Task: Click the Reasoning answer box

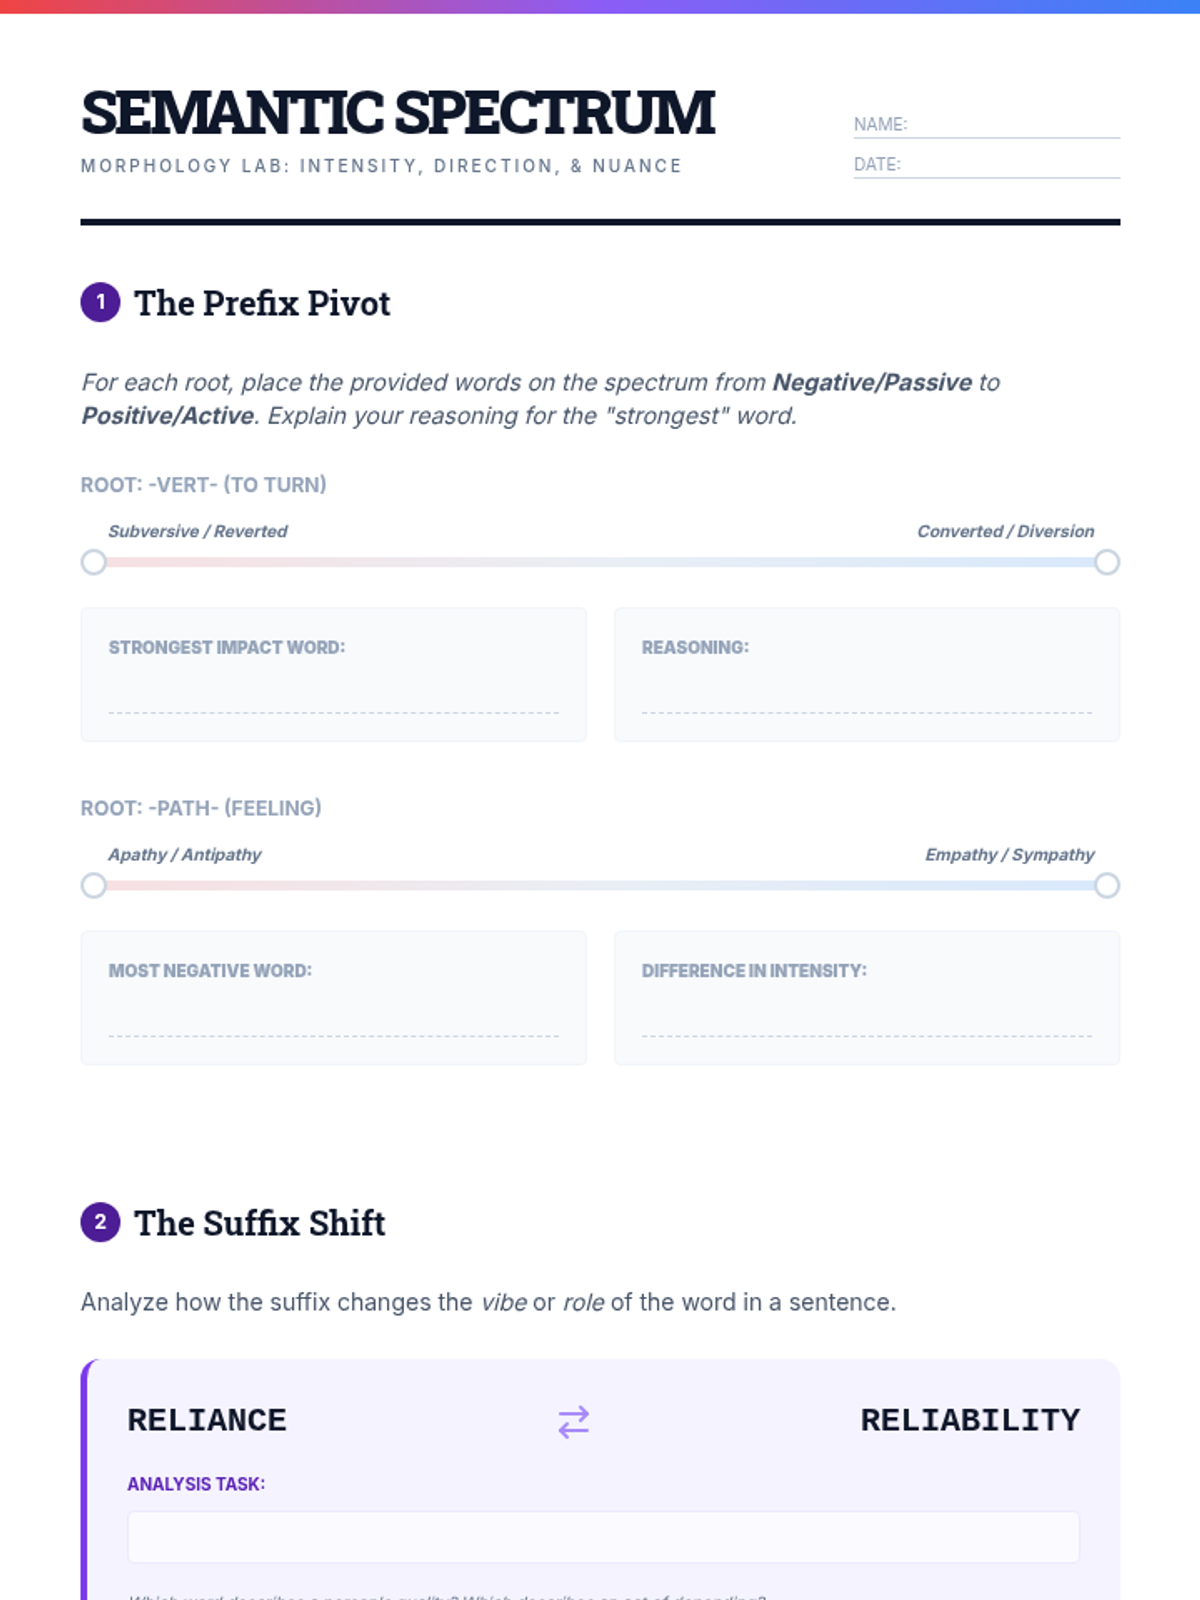Action: click(866, 693)
